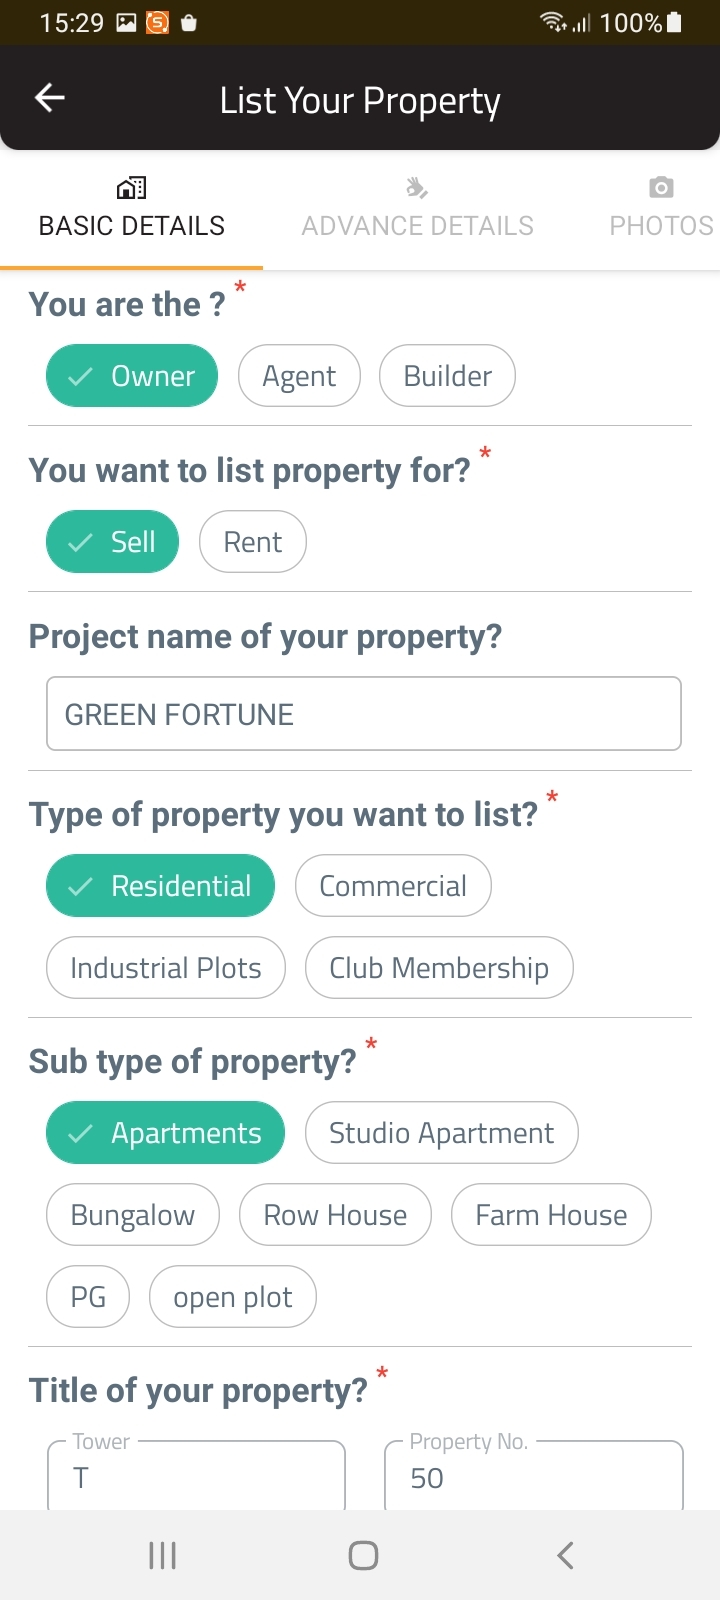Choose Farm House sub type

coord(551,1215)
